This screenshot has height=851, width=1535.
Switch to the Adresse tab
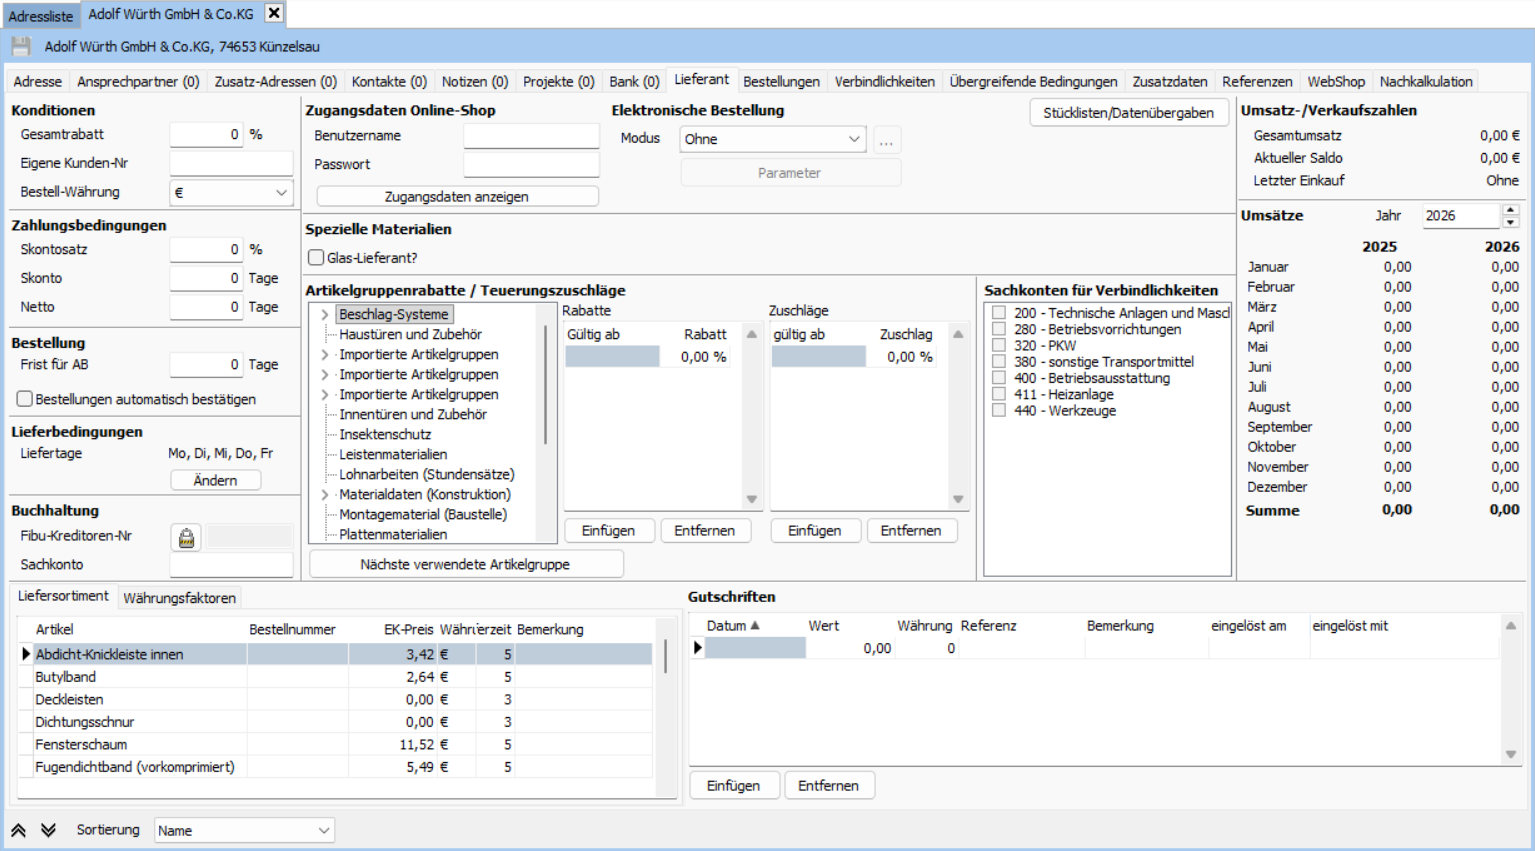point(37,82)
